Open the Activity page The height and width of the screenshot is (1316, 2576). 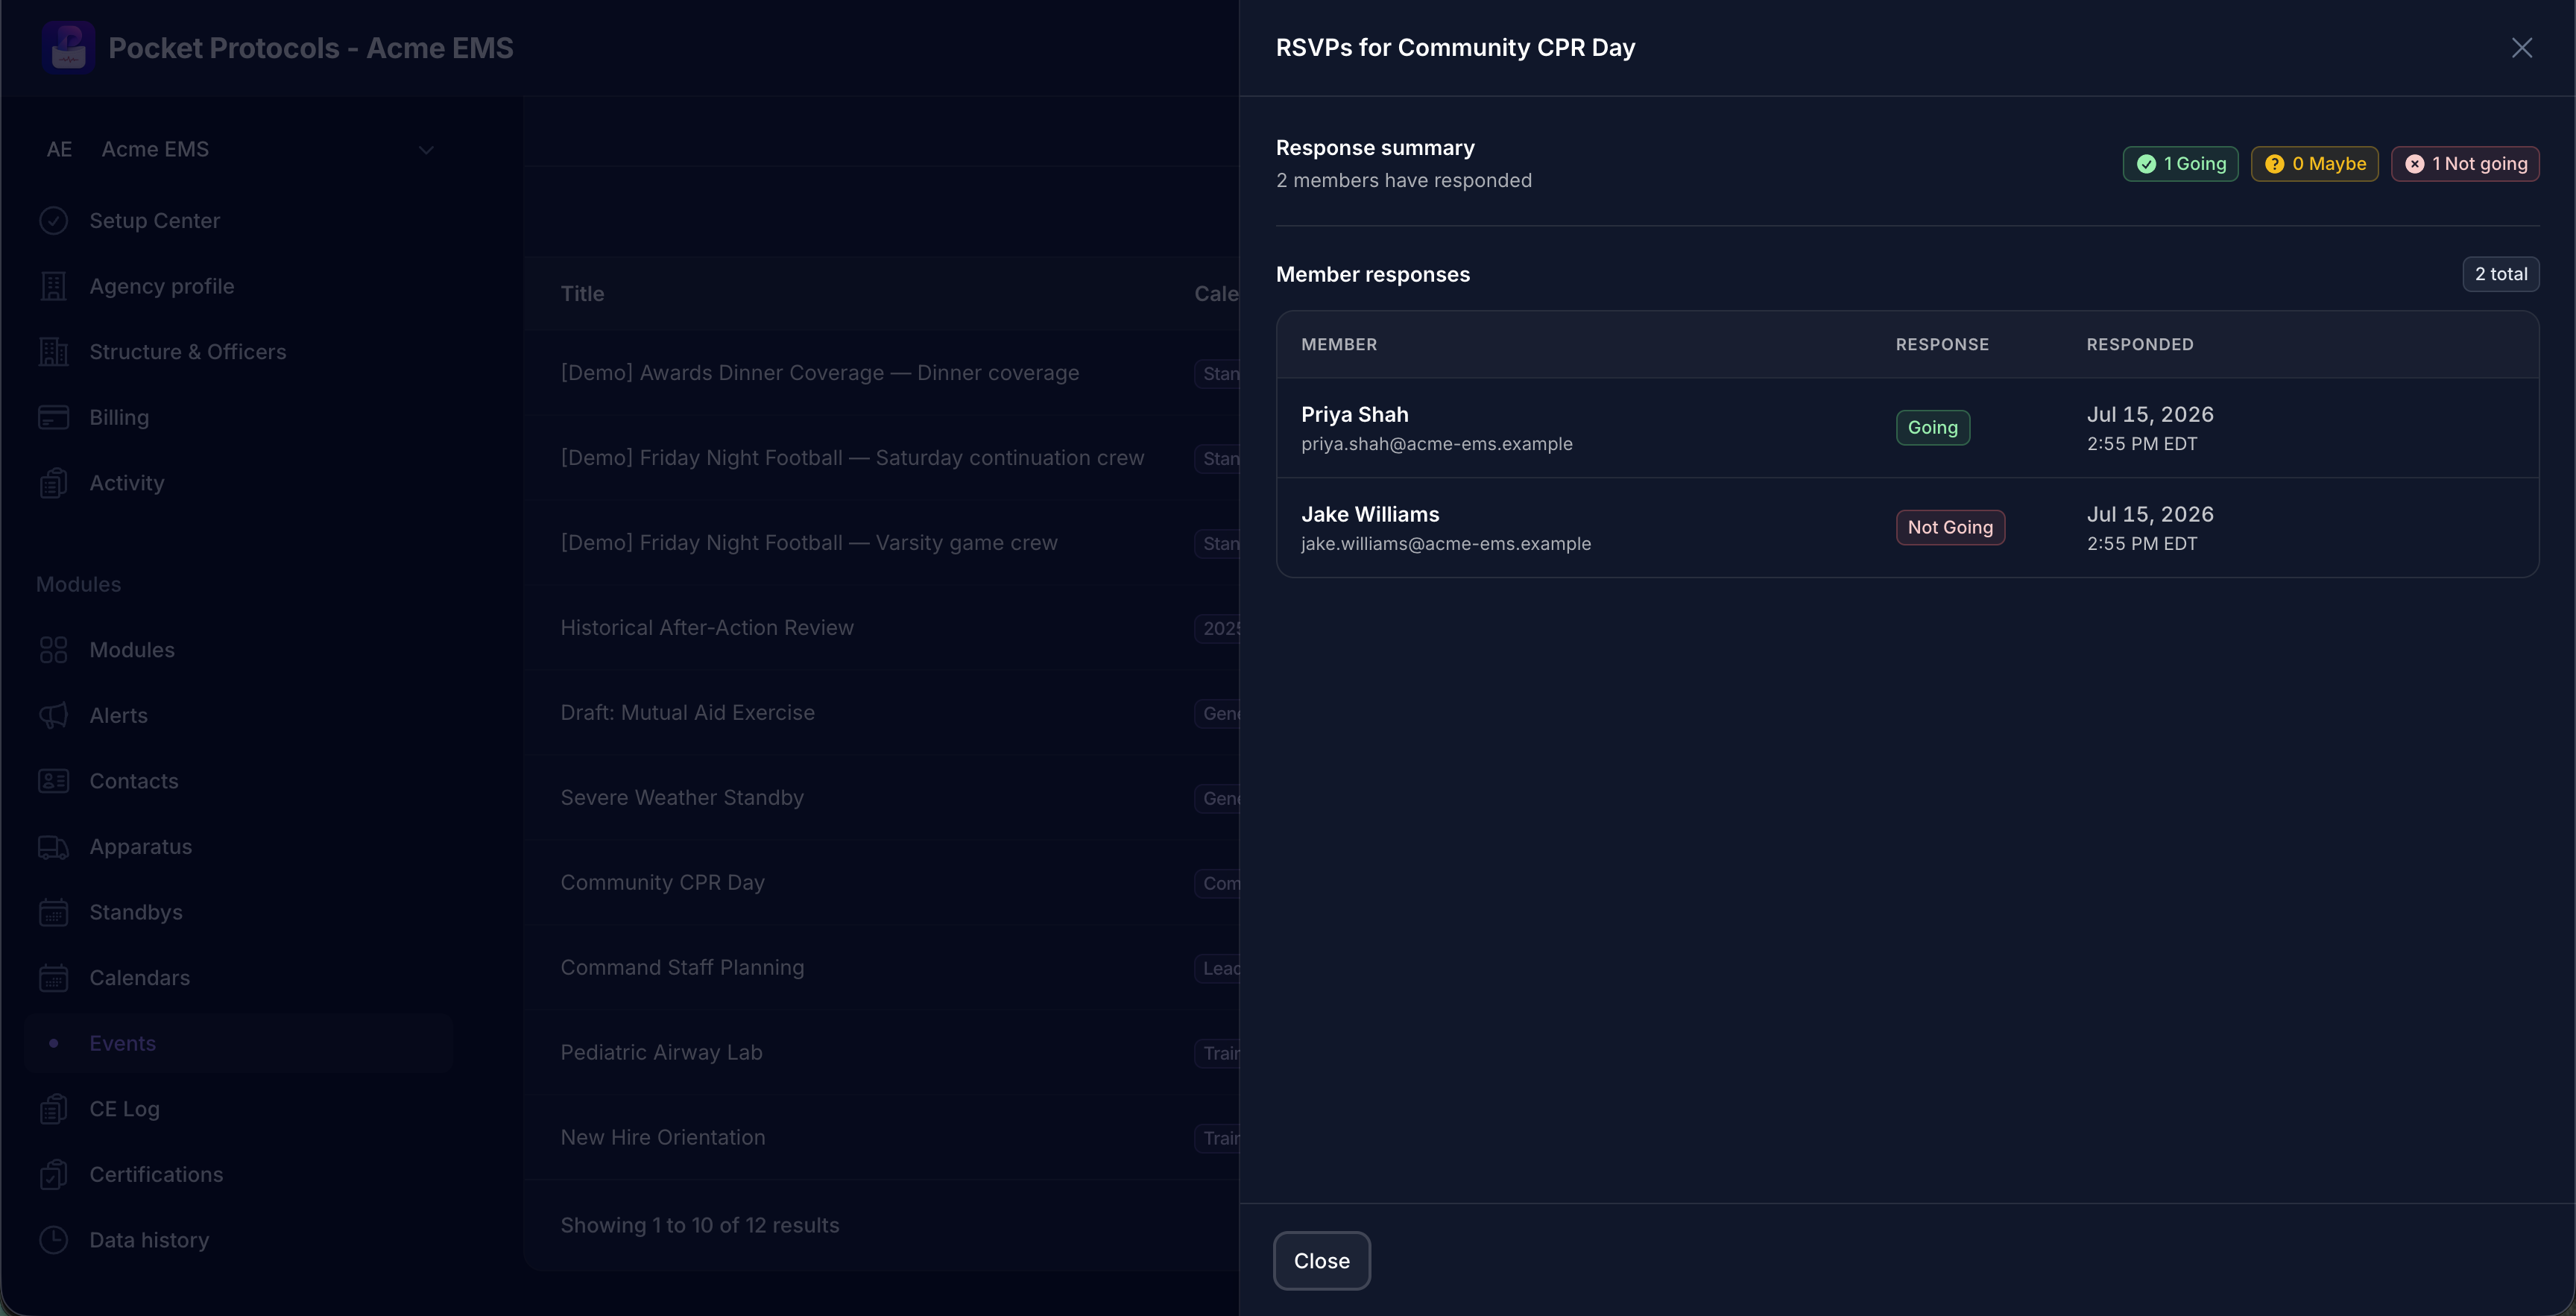point(239,483)
